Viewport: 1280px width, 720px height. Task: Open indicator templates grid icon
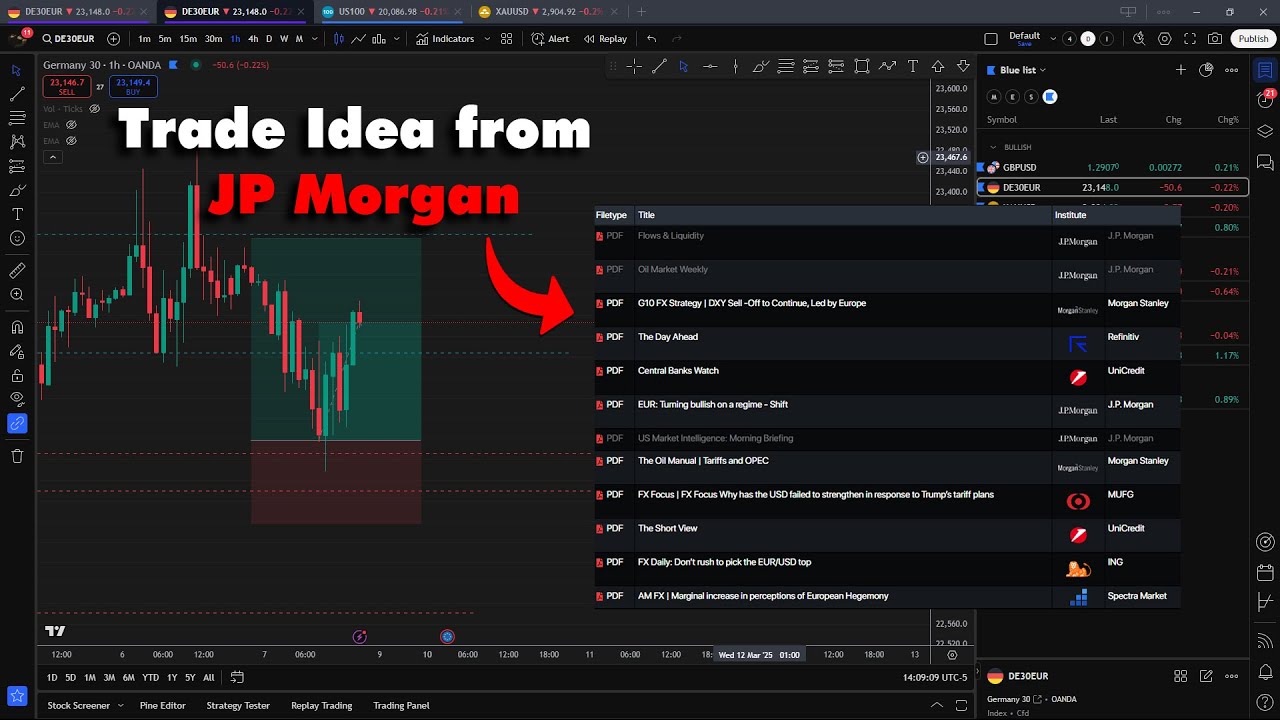click(507, 39)
